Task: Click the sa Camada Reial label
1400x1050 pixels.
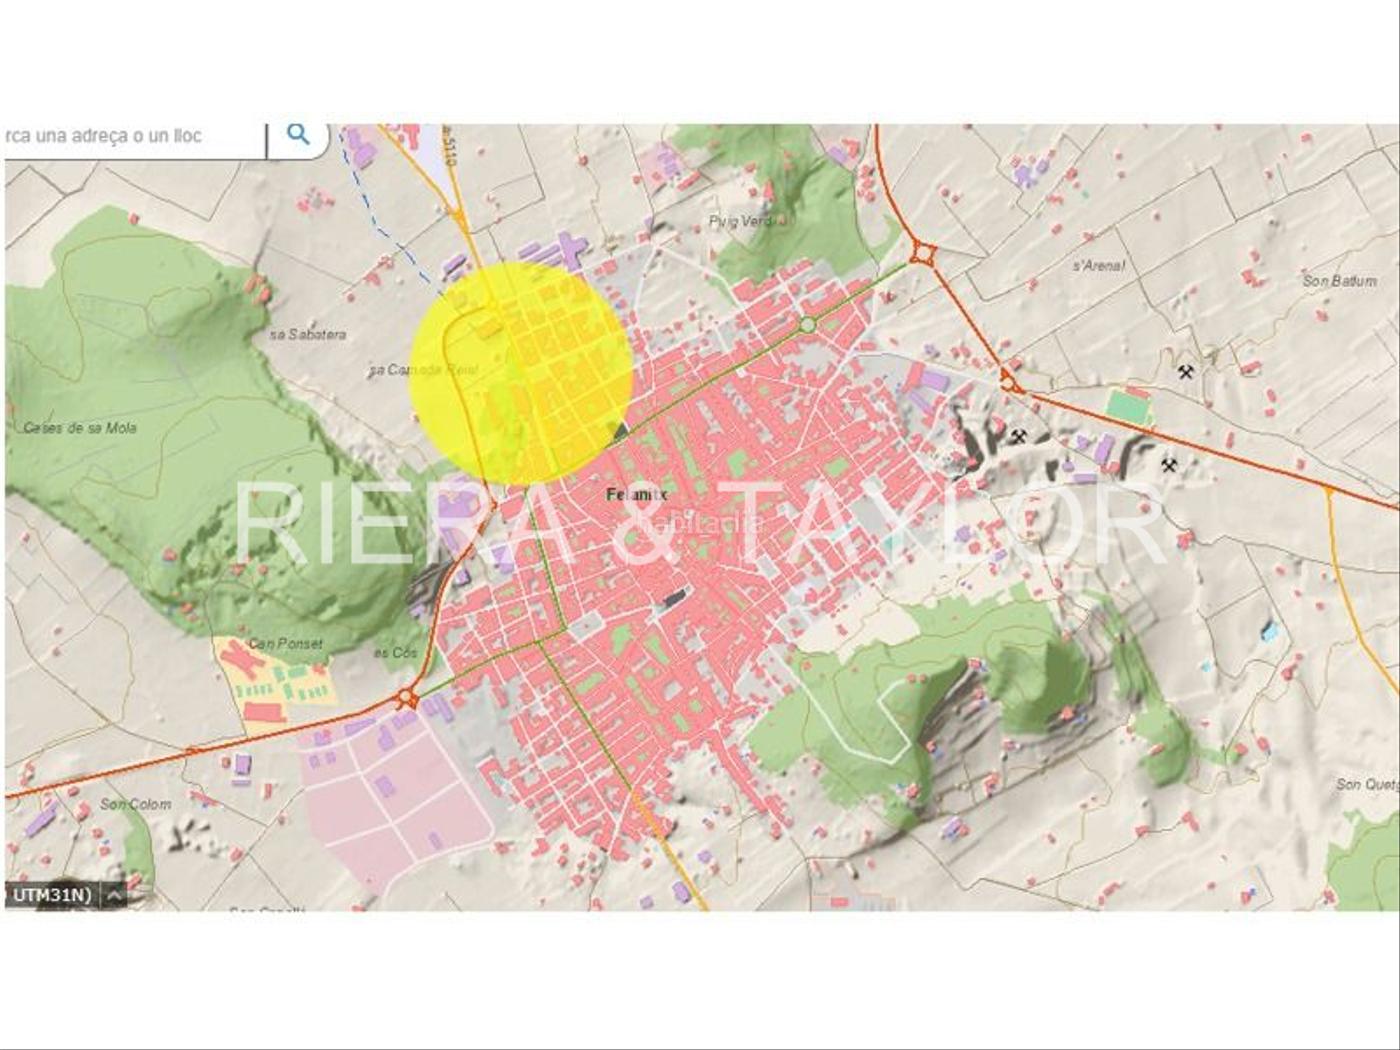Action: point(424,370)
